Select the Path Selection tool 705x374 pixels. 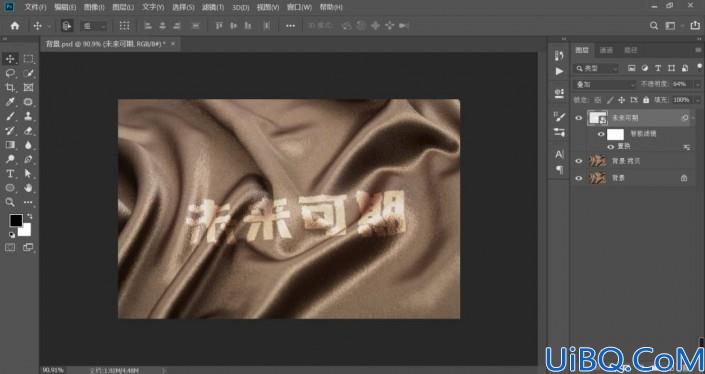tap(28, 174)
